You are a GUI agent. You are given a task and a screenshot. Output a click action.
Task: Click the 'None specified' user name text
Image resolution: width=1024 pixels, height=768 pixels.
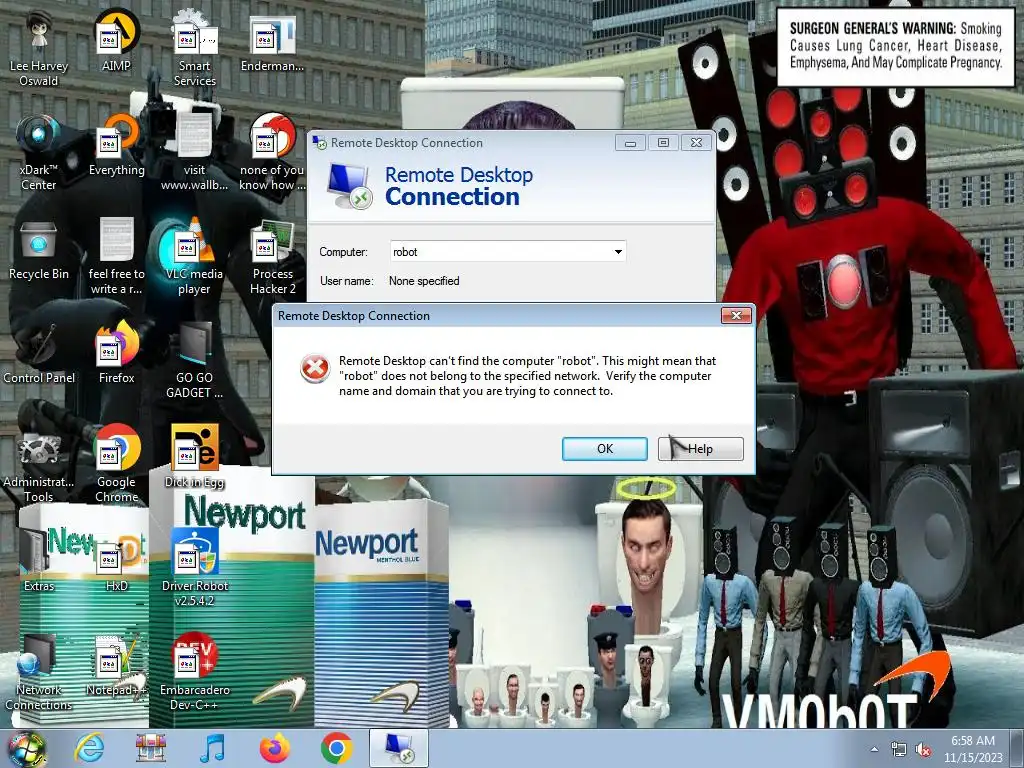coord(424,281)
